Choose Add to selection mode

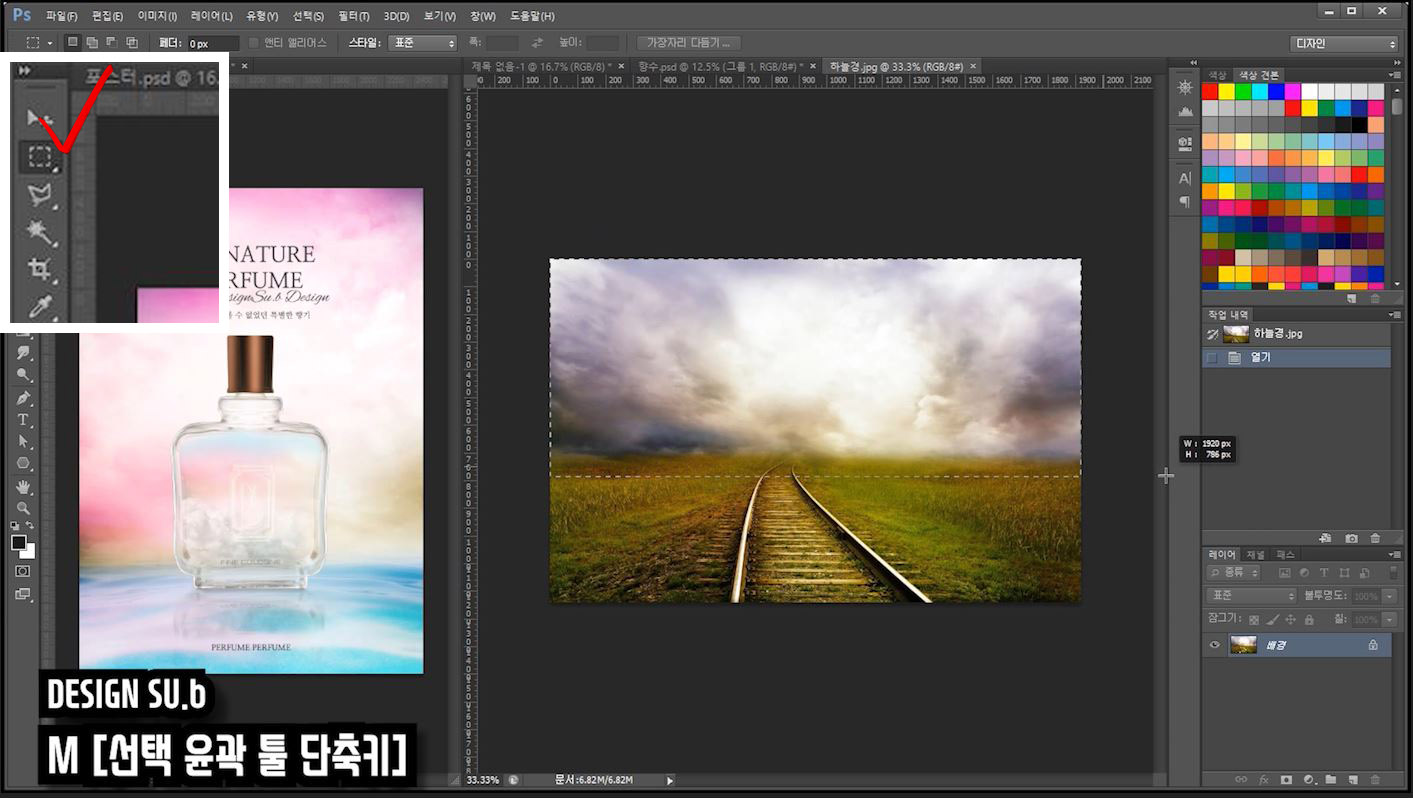(x=92, y=43)
